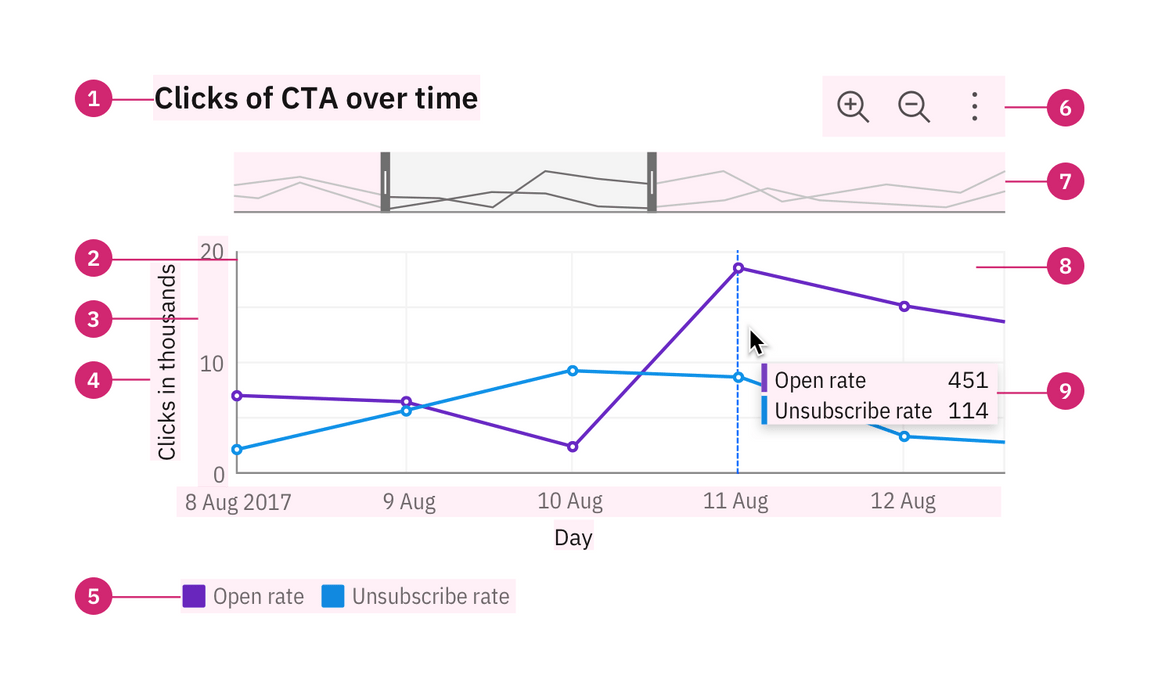This screenshot has height=690, width=1152.
Task: Click the zoom in magnifier icon
Action: (853, 106)
